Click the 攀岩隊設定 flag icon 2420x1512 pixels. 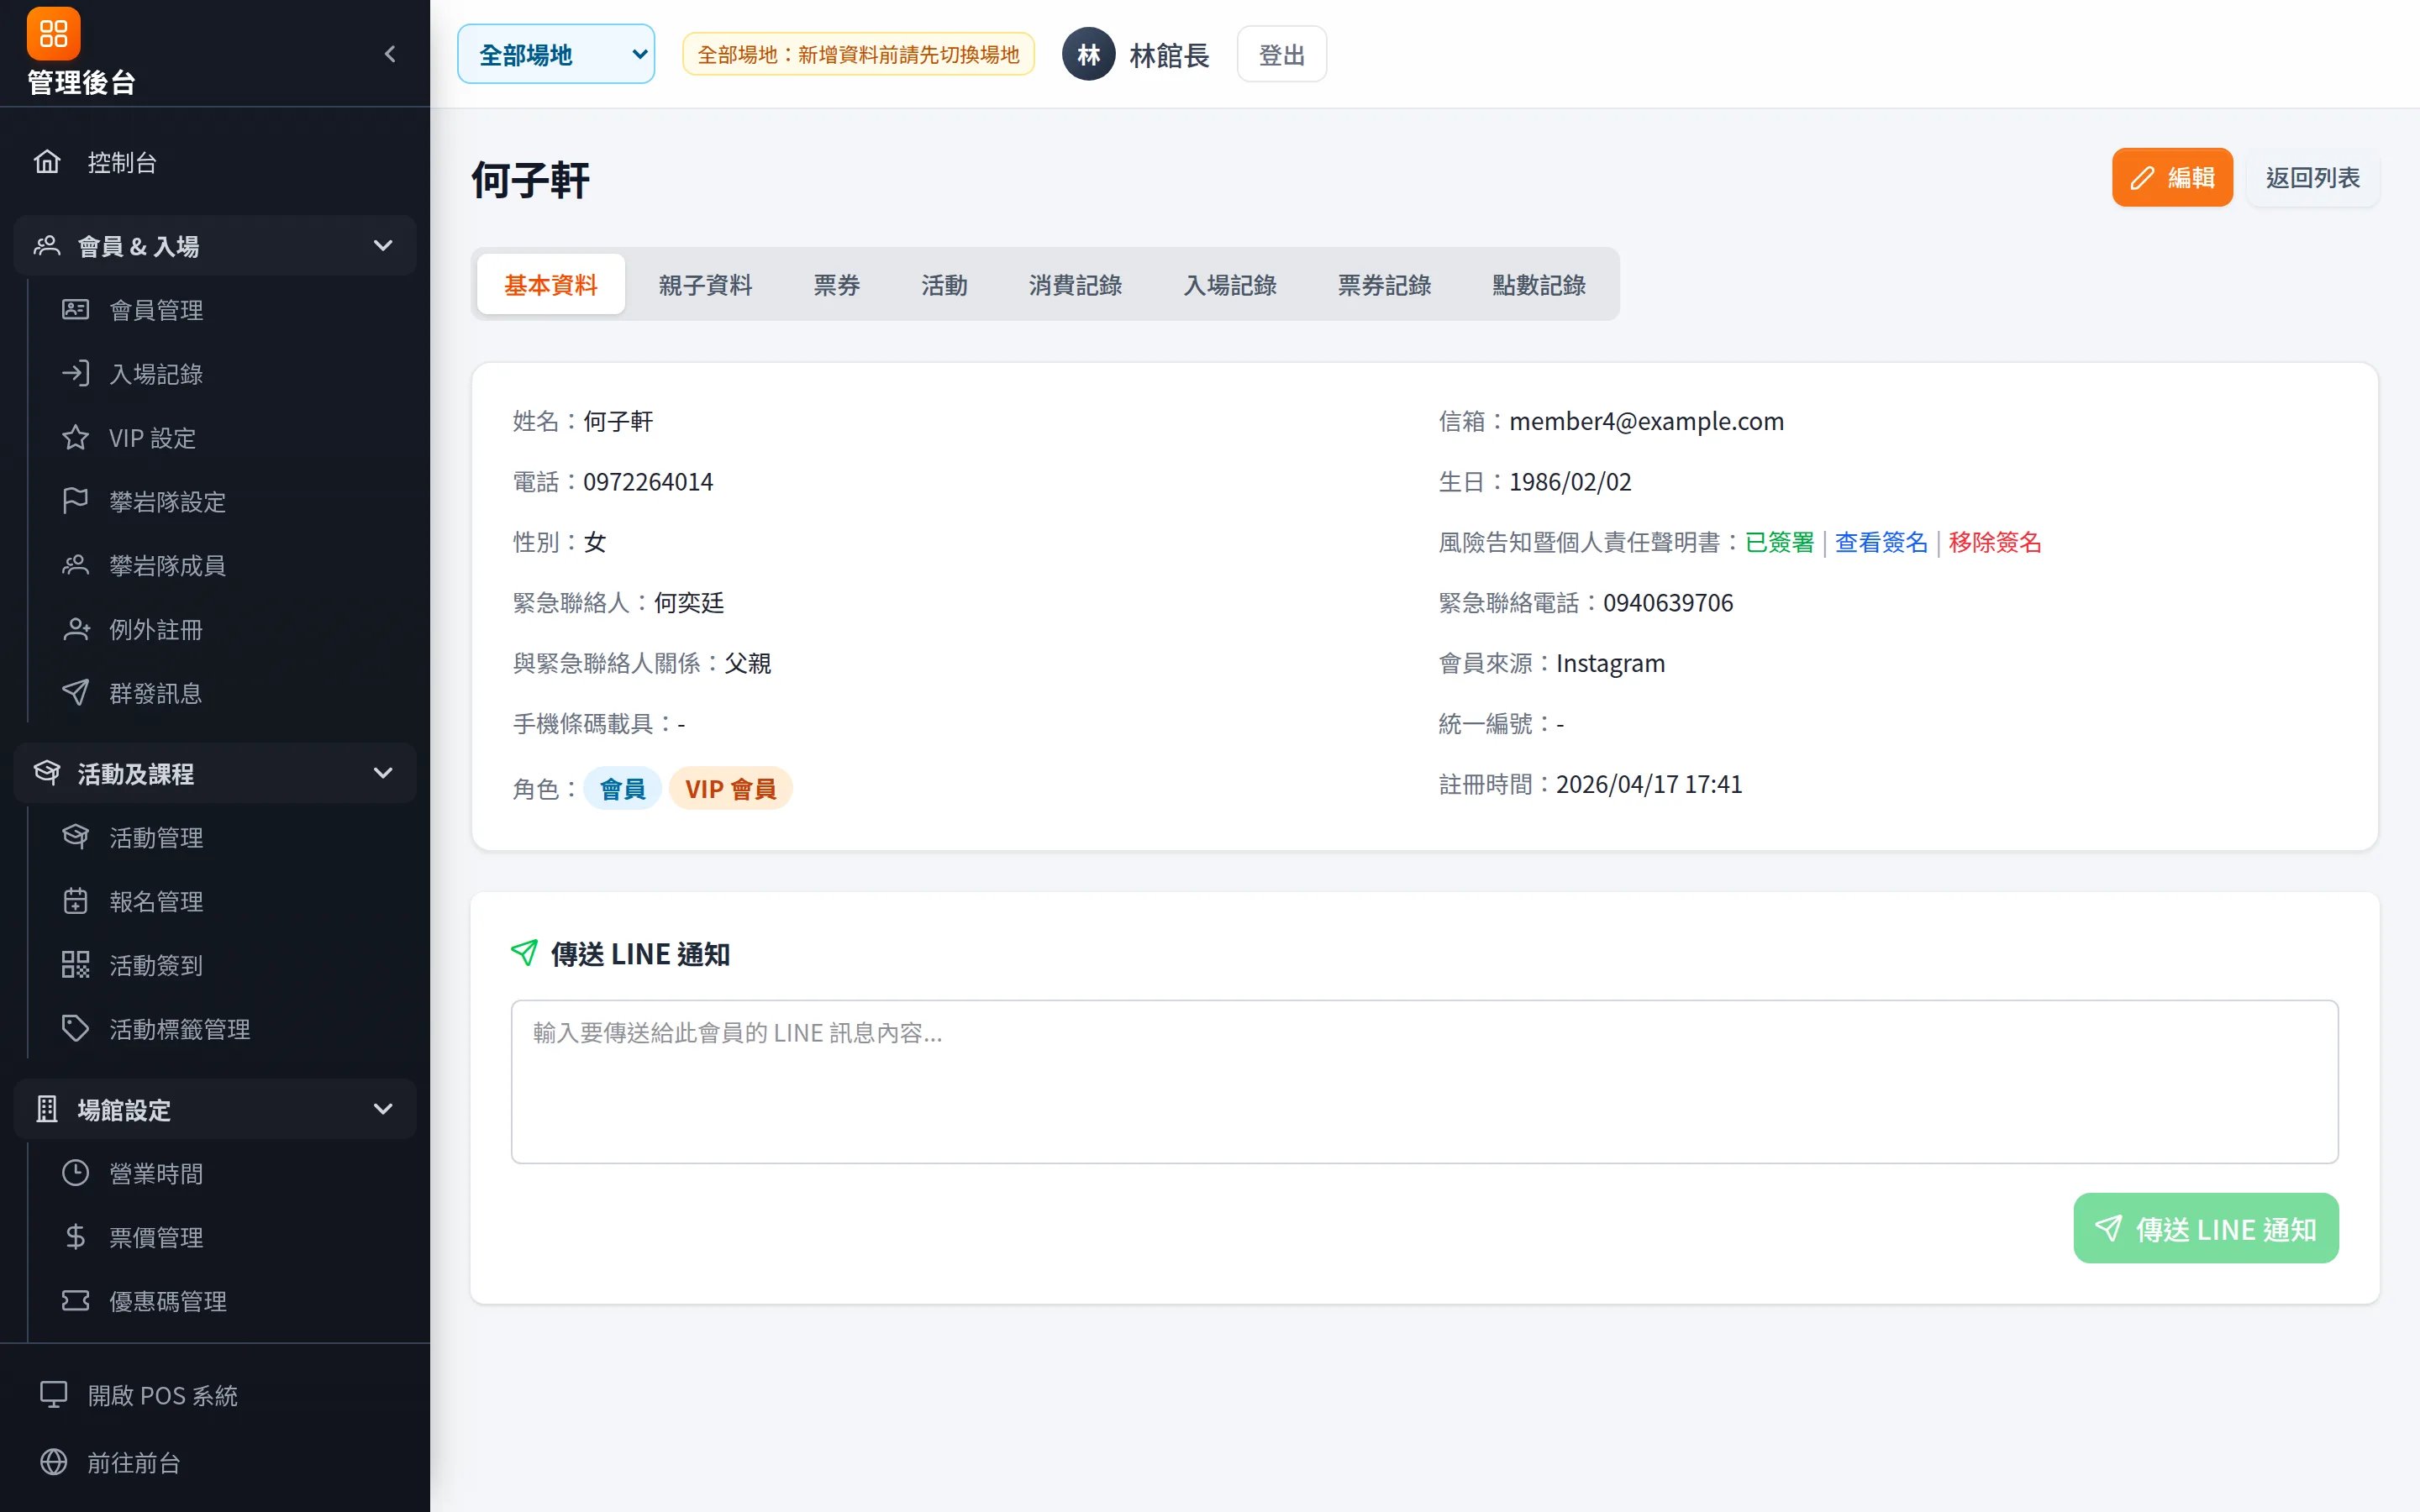click(x=76, y=501)
